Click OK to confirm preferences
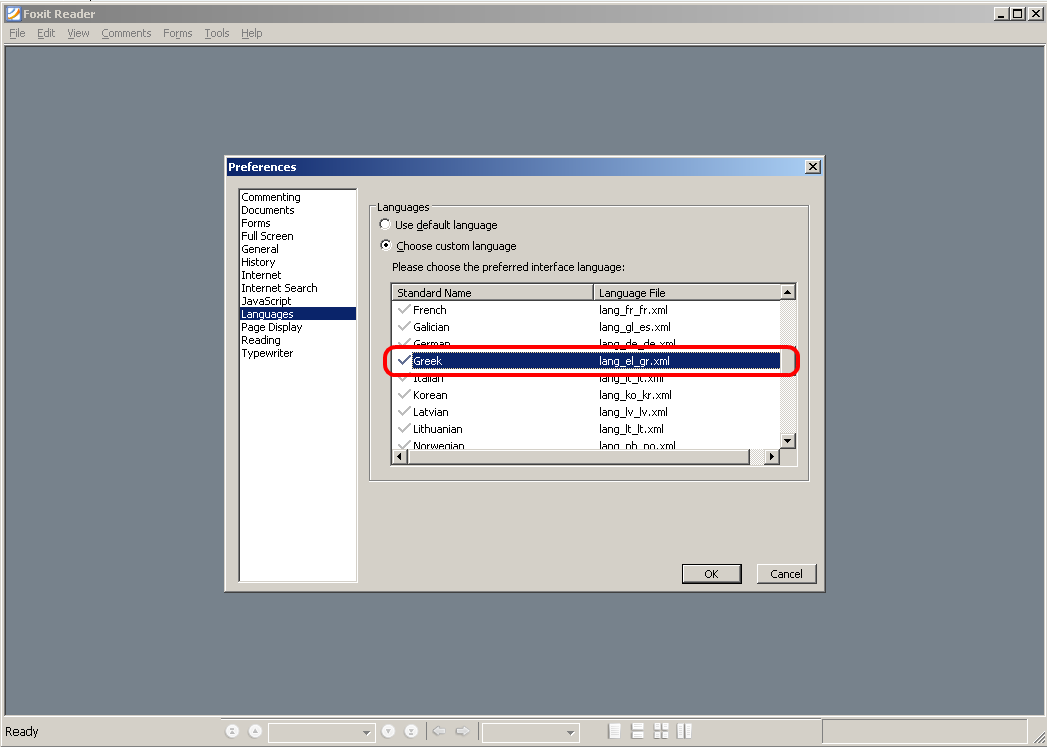The width and height of the screenshot is (1047, 747). tap(712, 573)
